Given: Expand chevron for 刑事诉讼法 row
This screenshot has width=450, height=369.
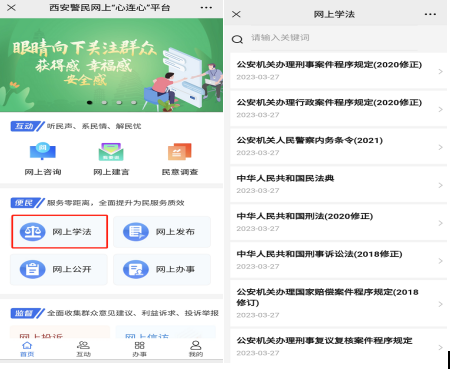Looking at the screenshot, I should [440, 261].
